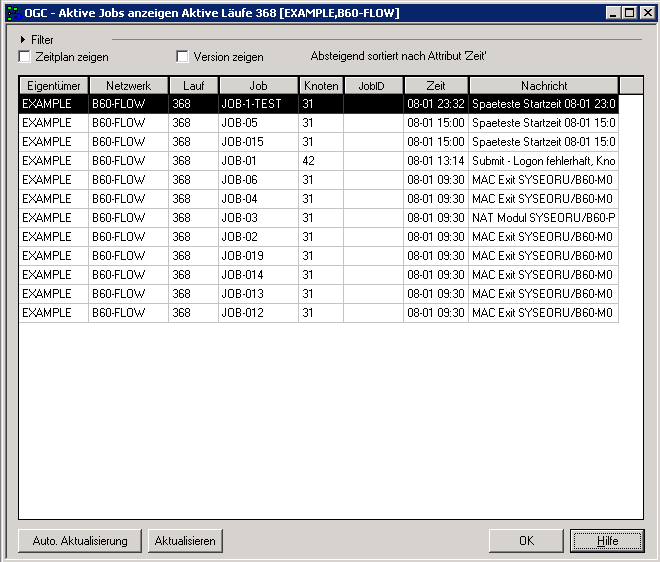Click the OGC application icon in title bar
Viewport: 660px width, 562px height.
click(13, 13)
